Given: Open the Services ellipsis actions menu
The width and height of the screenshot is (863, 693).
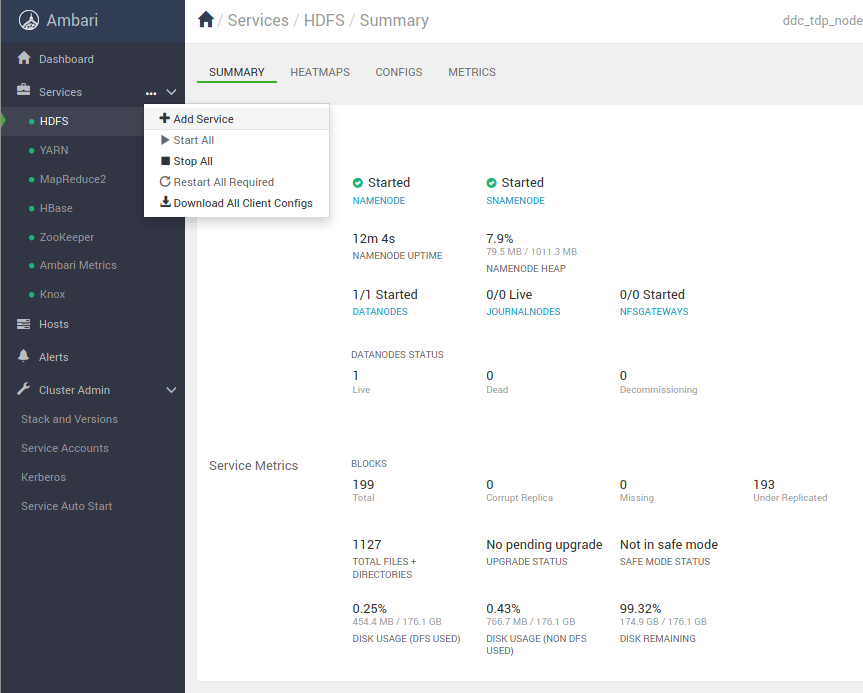Looking at the screenshot, I should (151, 93).
